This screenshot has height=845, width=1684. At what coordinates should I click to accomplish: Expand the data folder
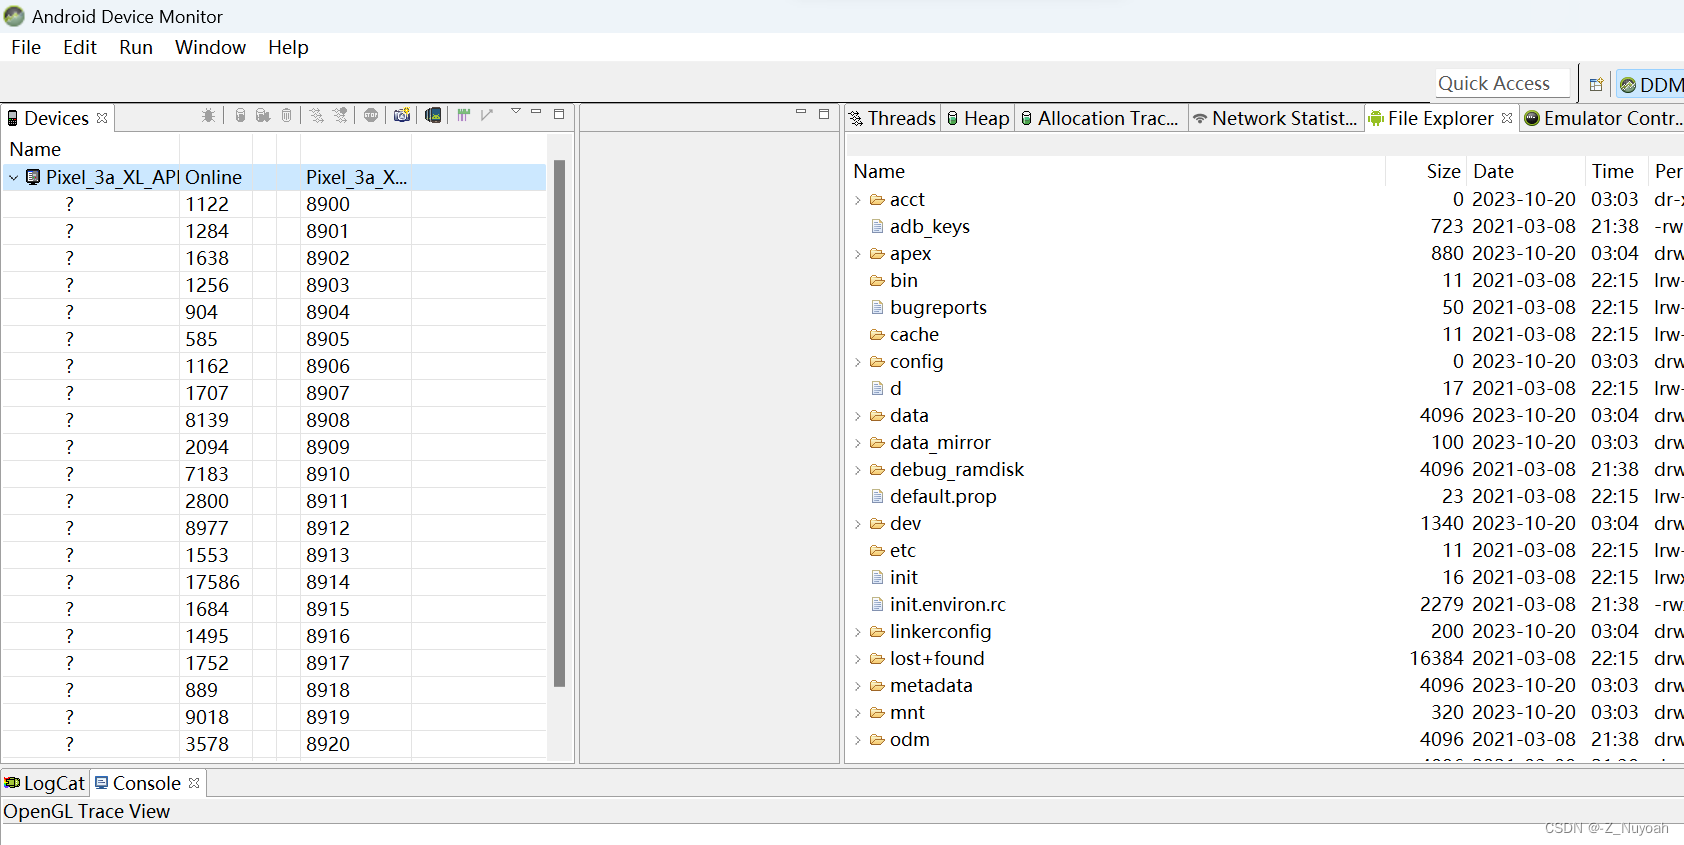[858, 416]
